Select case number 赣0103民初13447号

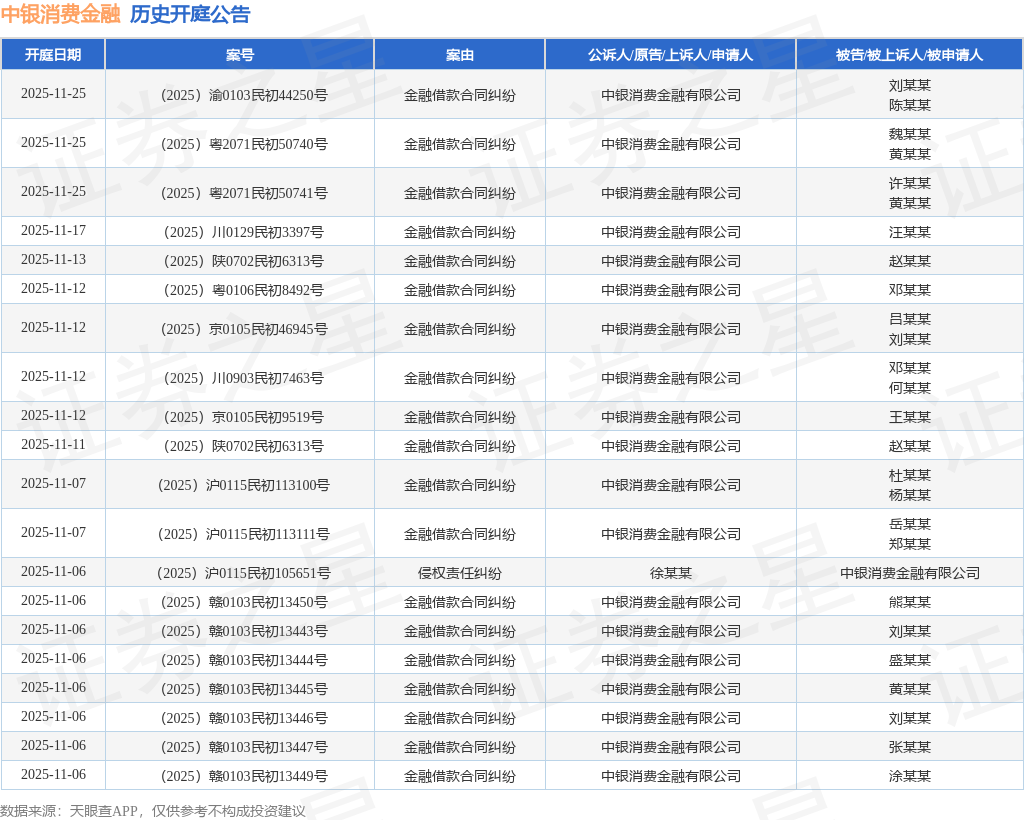(244, 747)
